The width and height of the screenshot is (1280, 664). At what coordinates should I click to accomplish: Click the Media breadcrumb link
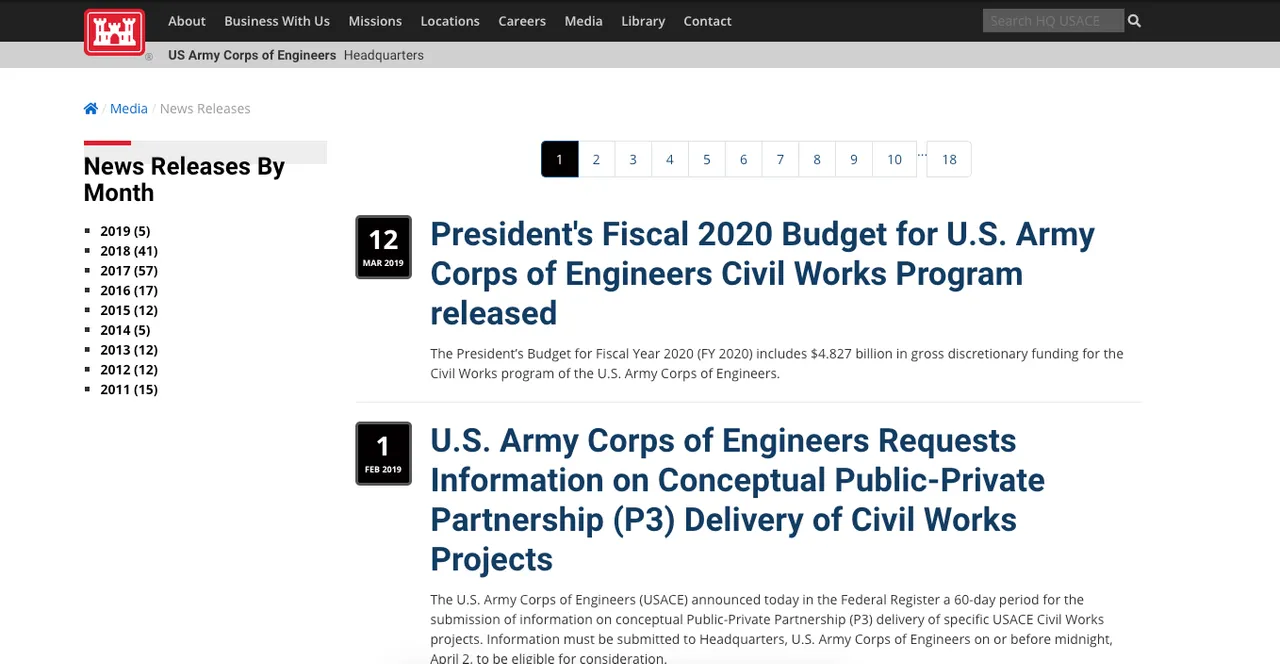pyautogui.click(x=128, y=108)
